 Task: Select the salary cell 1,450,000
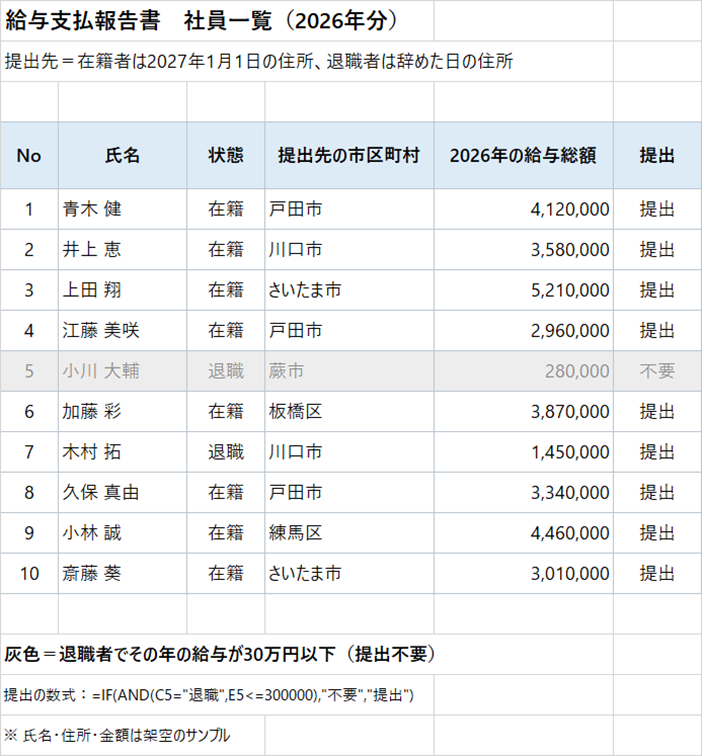pos(524,452)
